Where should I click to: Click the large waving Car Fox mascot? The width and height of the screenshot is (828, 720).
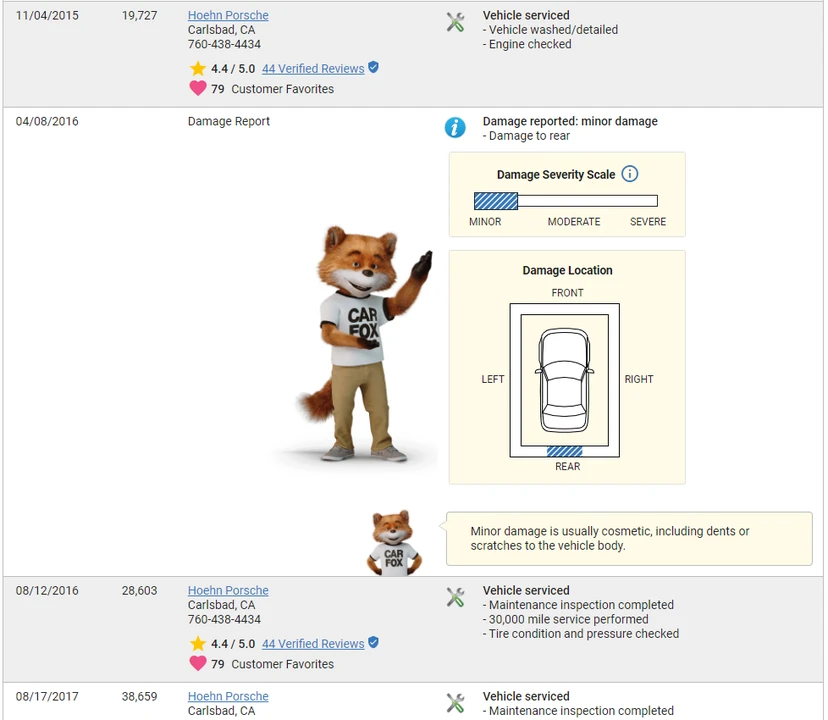click(x=364, y=343)
